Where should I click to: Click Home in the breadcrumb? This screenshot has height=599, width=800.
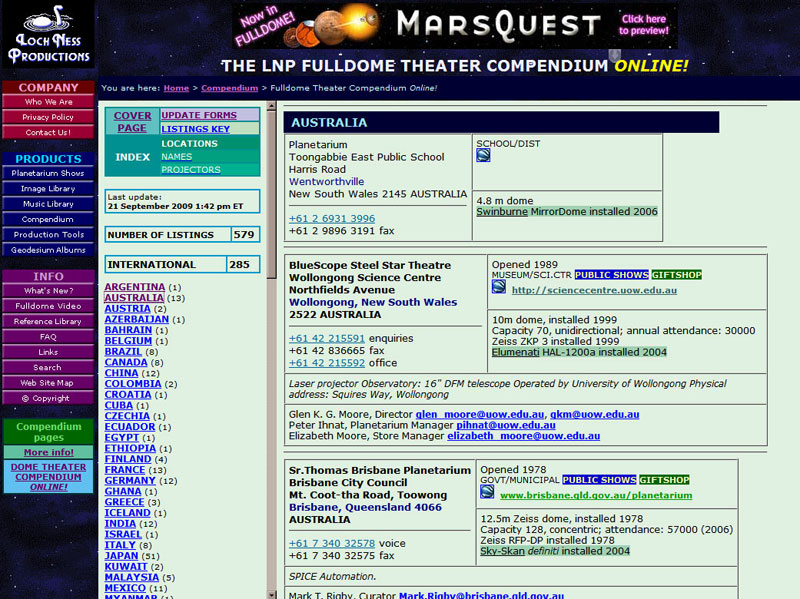coord(176,88)
